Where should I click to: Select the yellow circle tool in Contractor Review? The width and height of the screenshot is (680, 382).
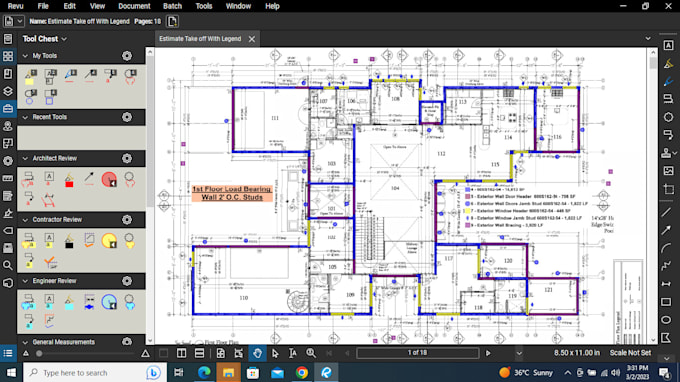109,241
